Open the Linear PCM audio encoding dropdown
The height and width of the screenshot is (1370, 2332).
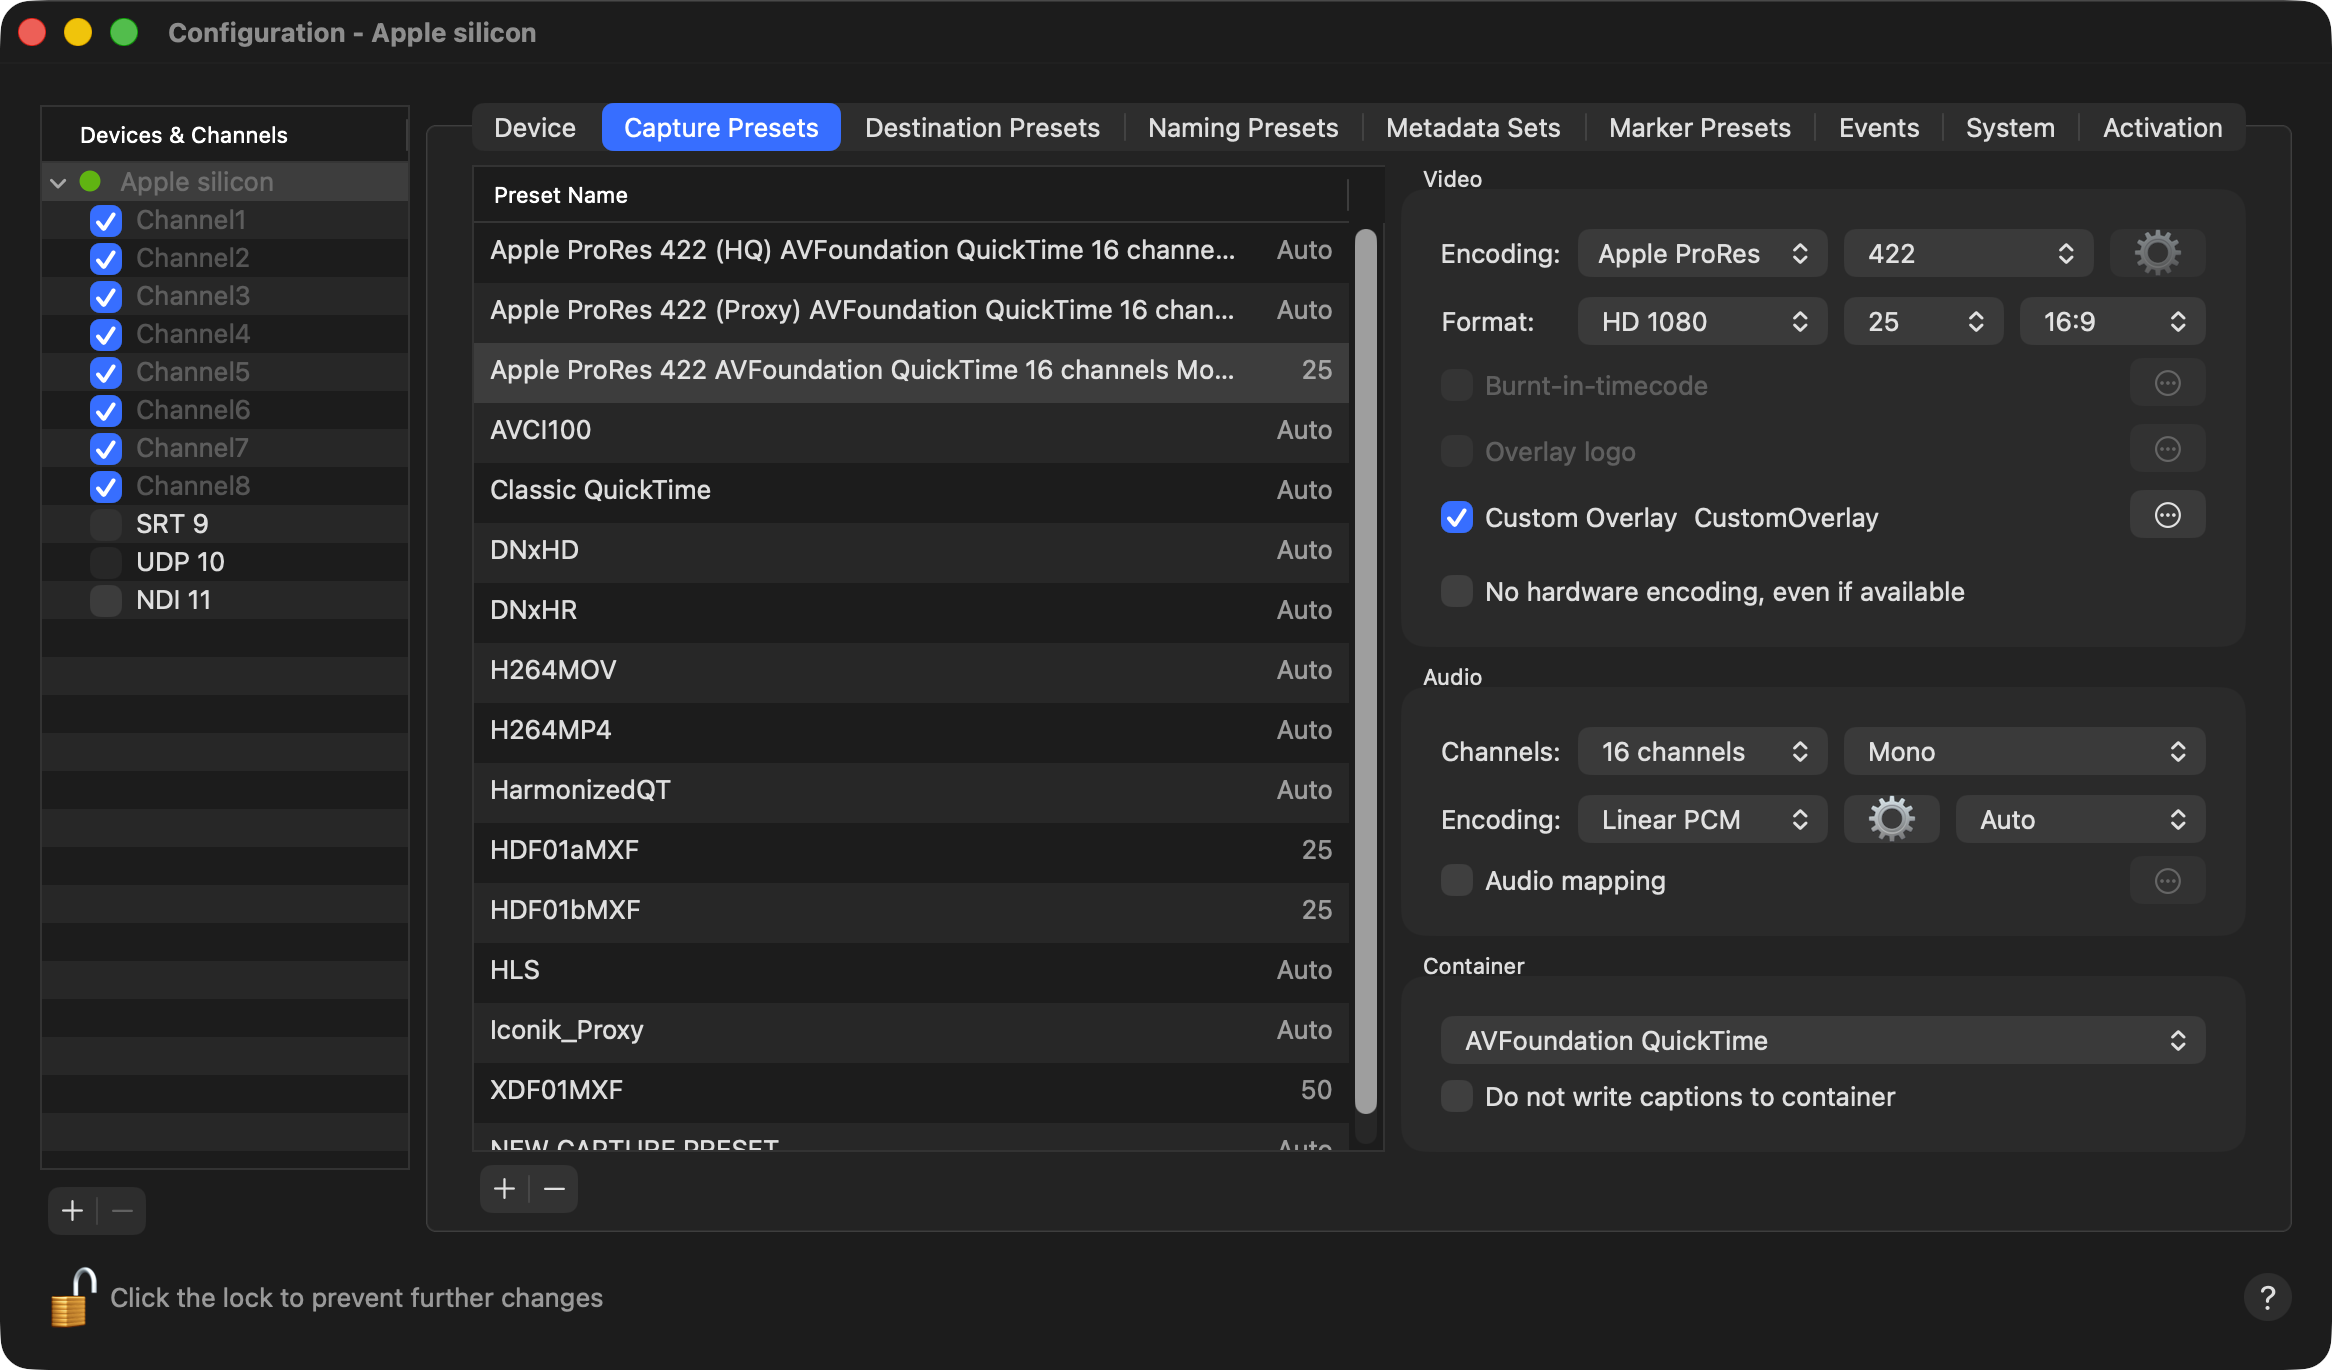point(1702,819)
